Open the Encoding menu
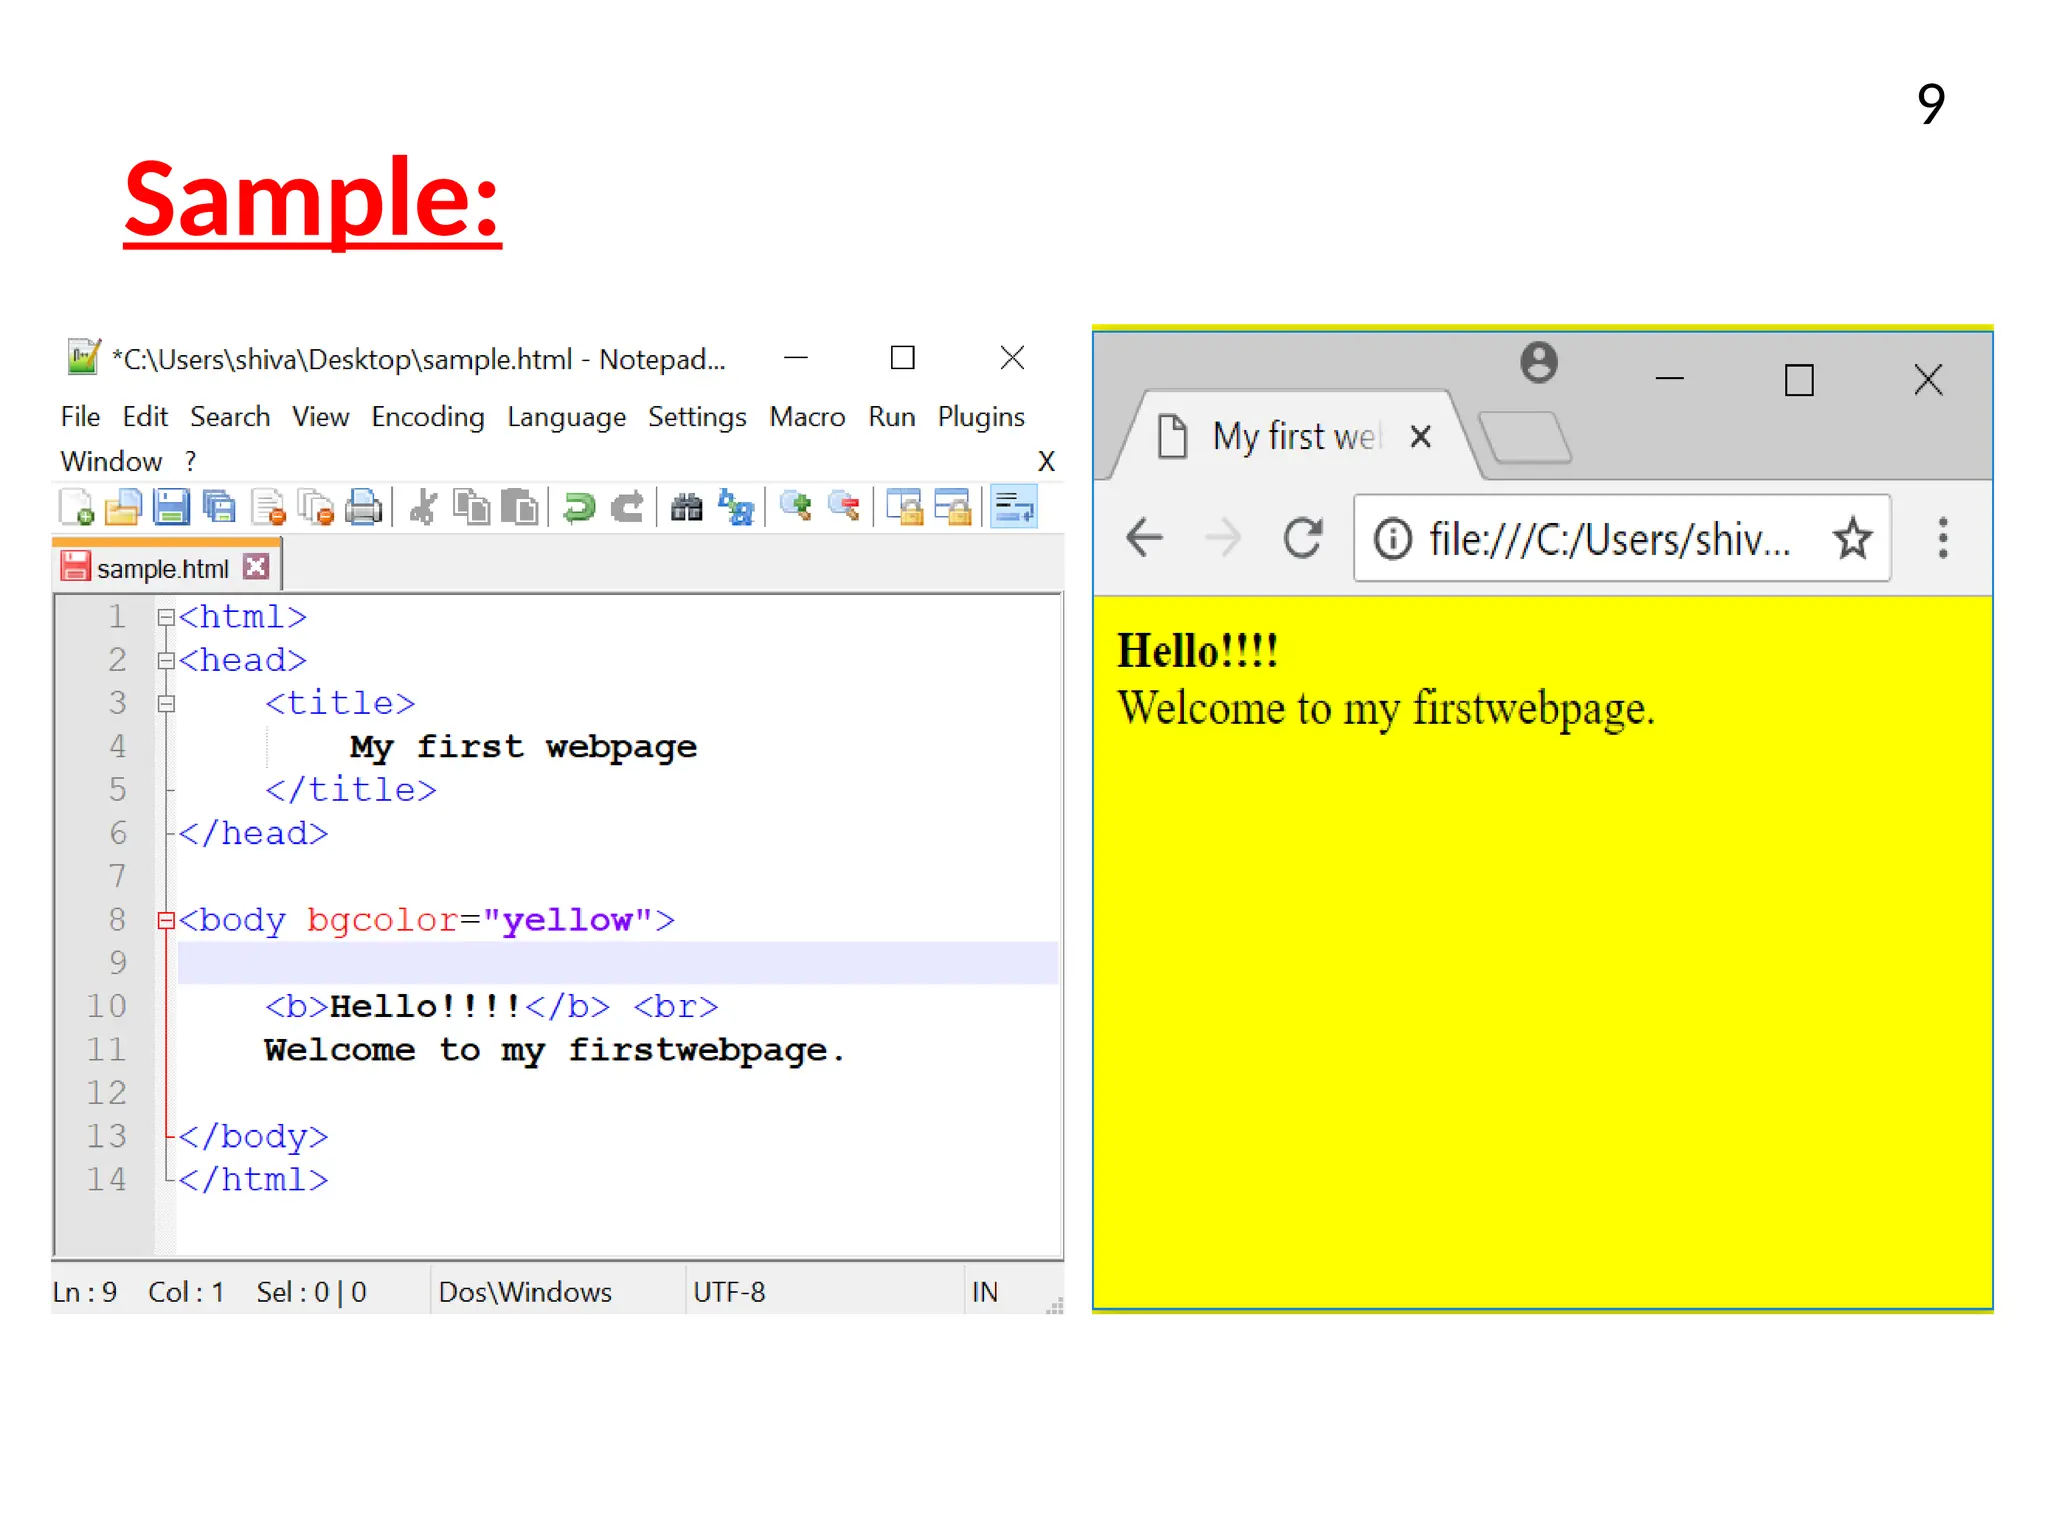Image resolution: width=2048 pixels, height=1536 pixels. 427,417
